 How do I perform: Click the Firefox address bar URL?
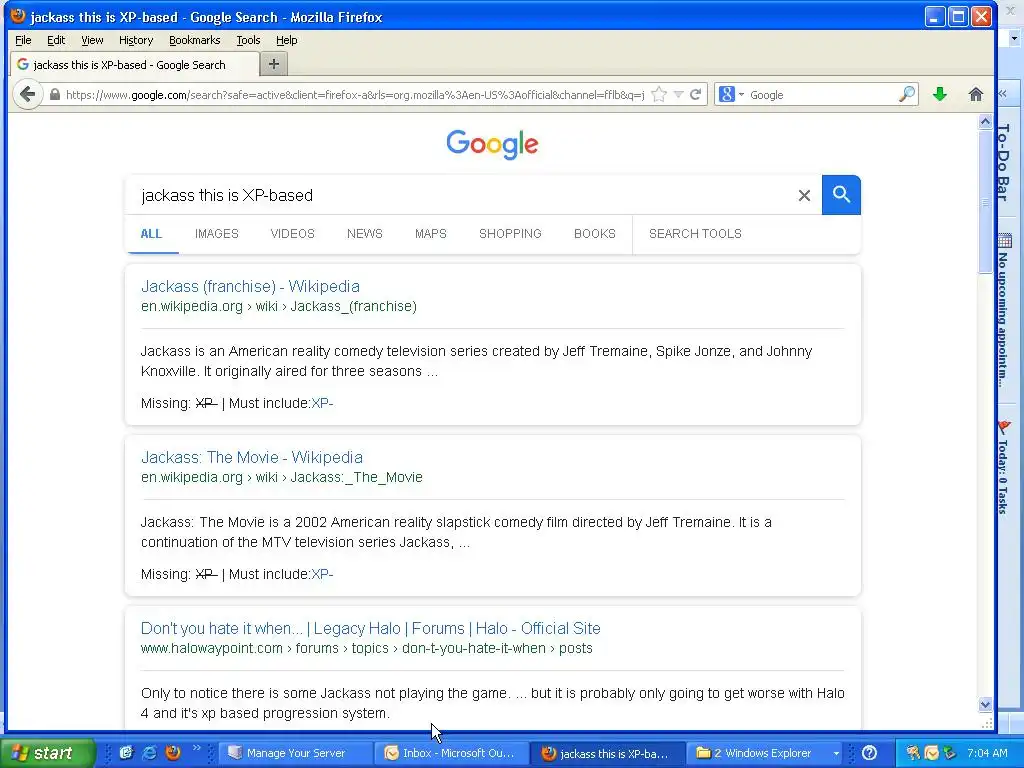point(355,95)
